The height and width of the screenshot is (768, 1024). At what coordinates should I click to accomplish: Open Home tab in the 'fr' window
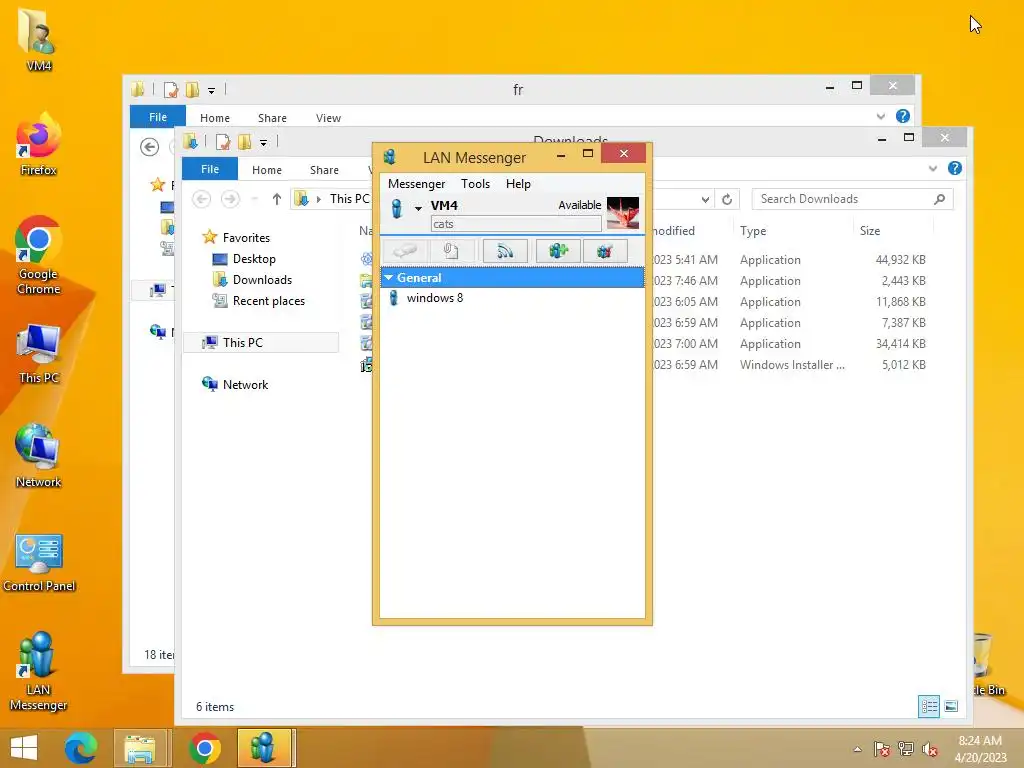click(x=215, y=118)
